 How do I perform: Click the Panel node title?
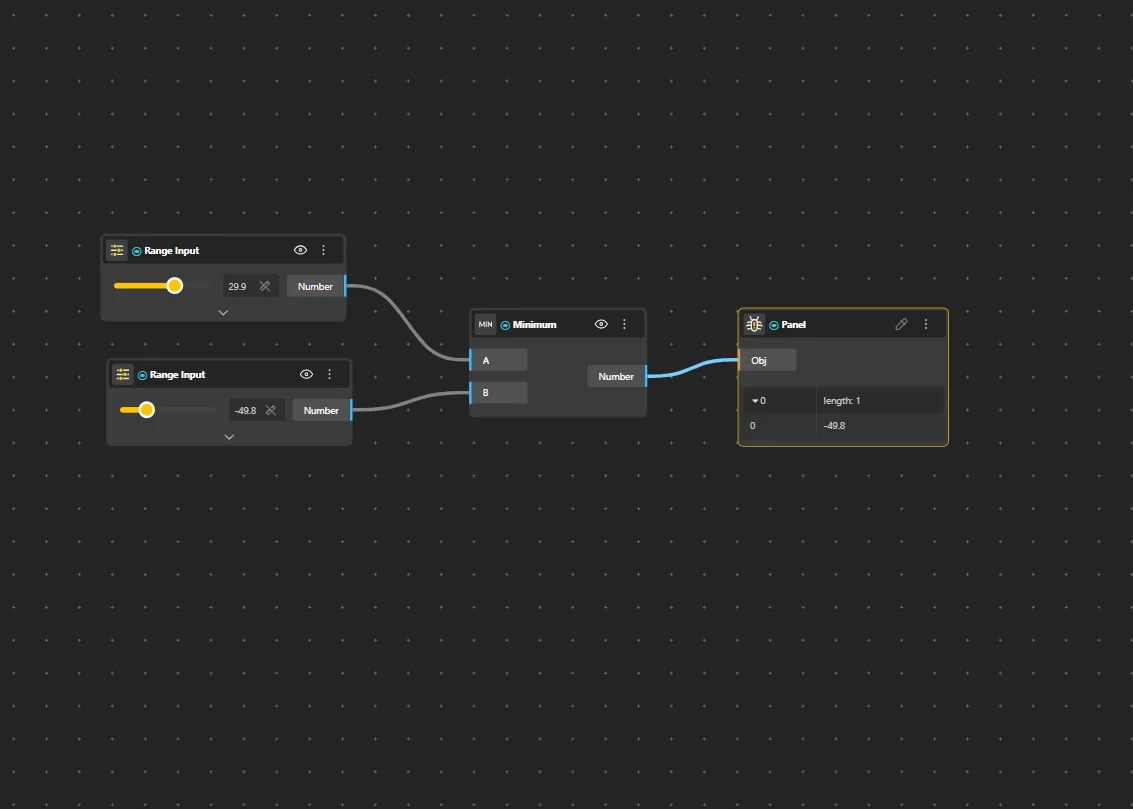pyautogui.click(x=793, y=325)
